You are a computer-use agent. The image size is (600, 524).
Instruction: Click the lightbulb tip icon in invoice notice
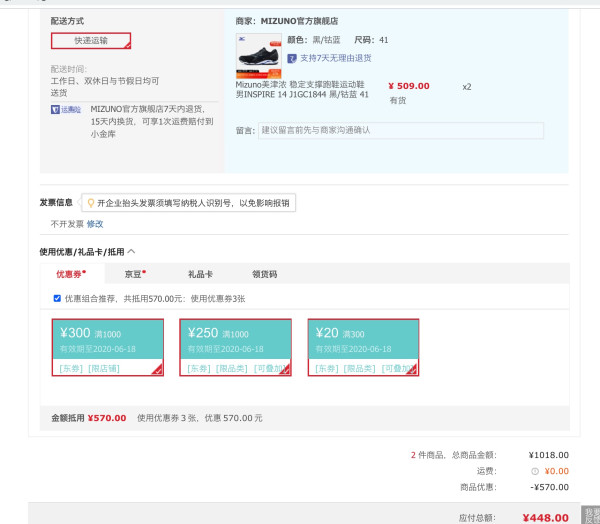(91, 203)
